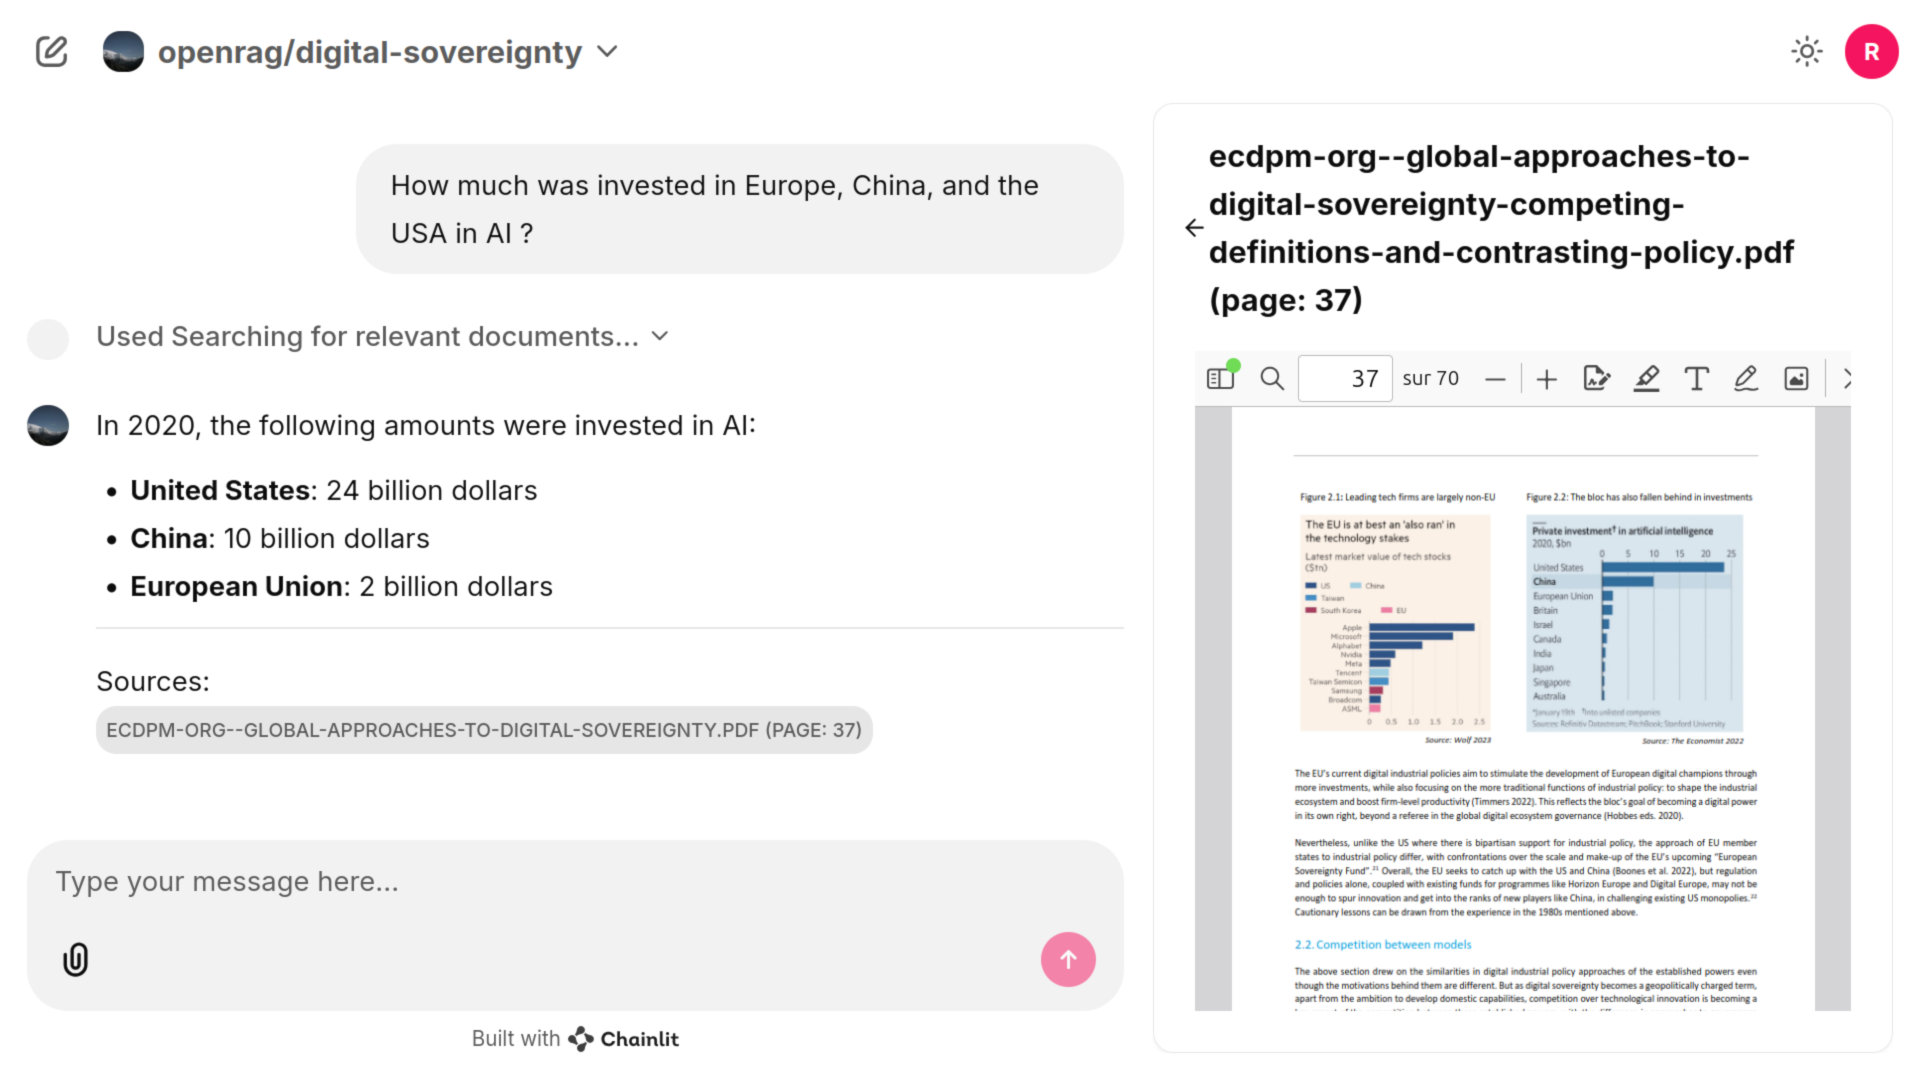Open the ECDPM-ORG PDF page 37 source chip
This screenshot has width=1920, height=1080.
tap(484, 730)
